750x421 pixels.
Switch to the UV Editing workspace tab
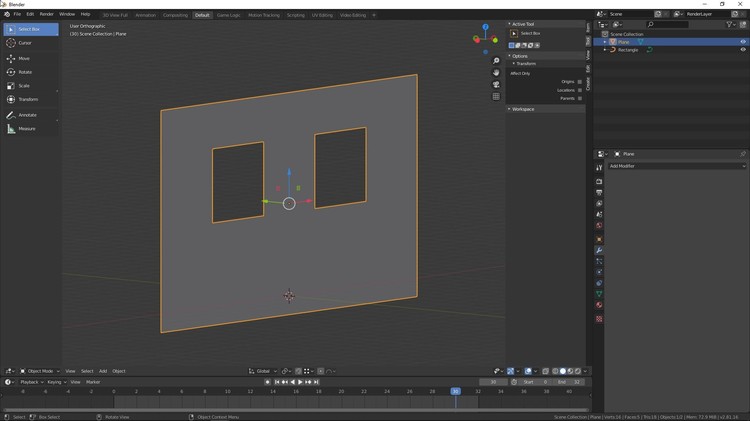click(x=321, y=15)
